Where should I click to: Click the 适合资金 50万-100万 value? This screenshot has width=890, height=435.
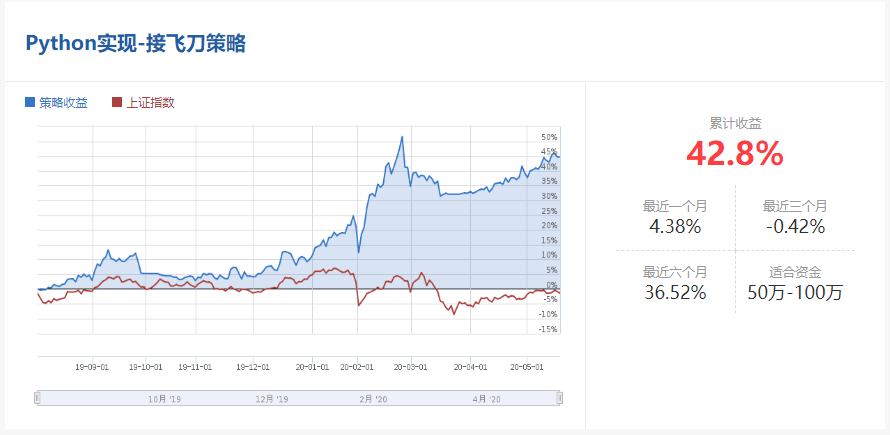(x=795, y=292)
